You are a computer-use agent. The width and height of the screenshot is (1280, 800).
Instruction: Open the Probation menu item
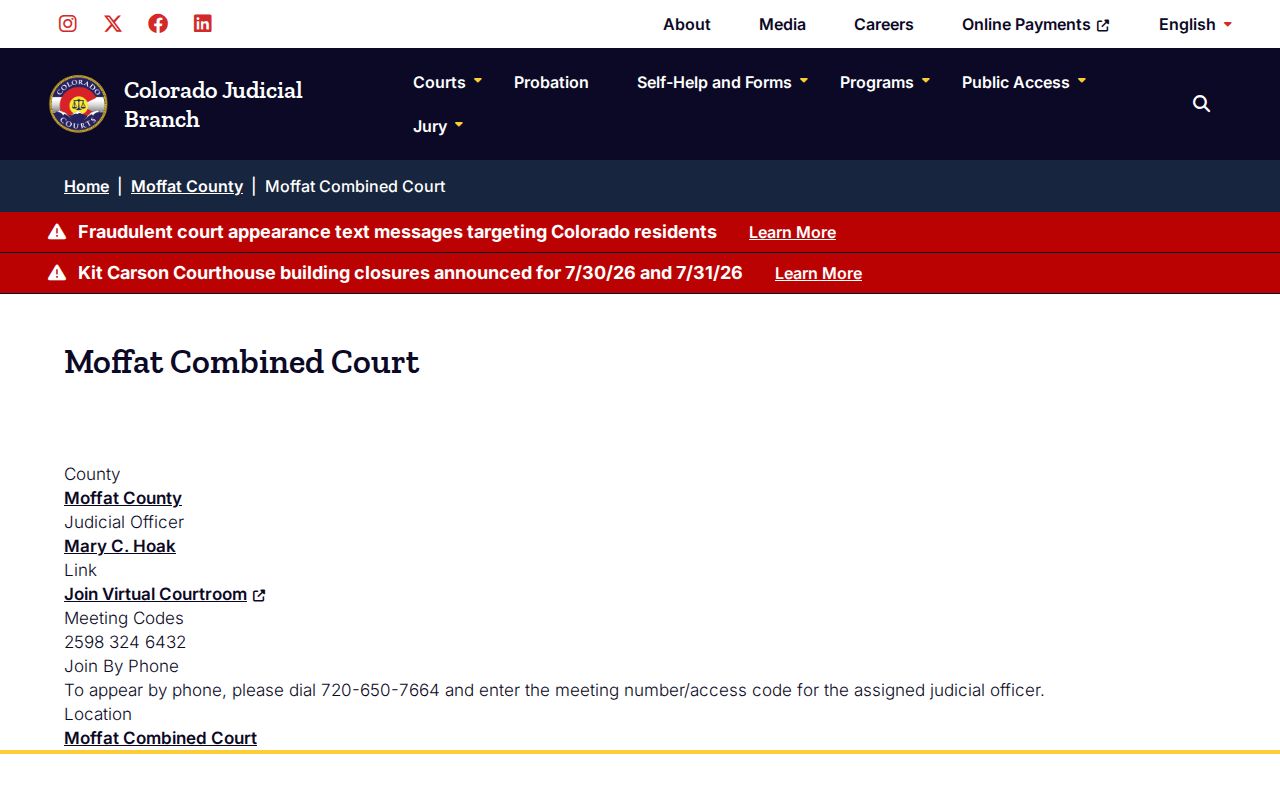point(551,82)
